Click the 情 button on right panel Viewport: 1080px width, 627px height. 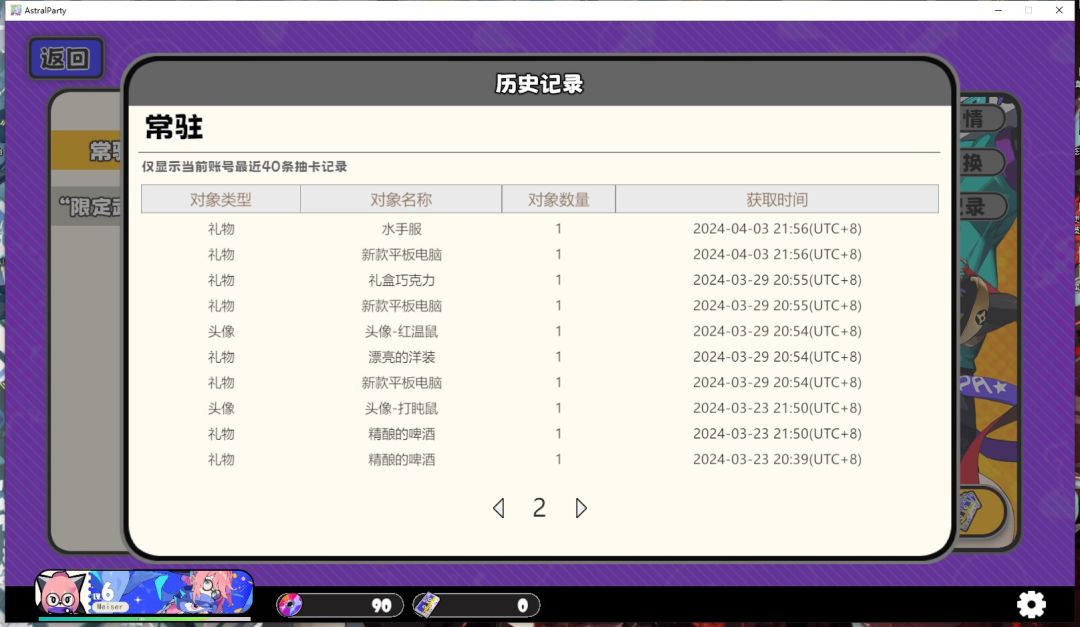pyautogui.click(x=980, y=118)
